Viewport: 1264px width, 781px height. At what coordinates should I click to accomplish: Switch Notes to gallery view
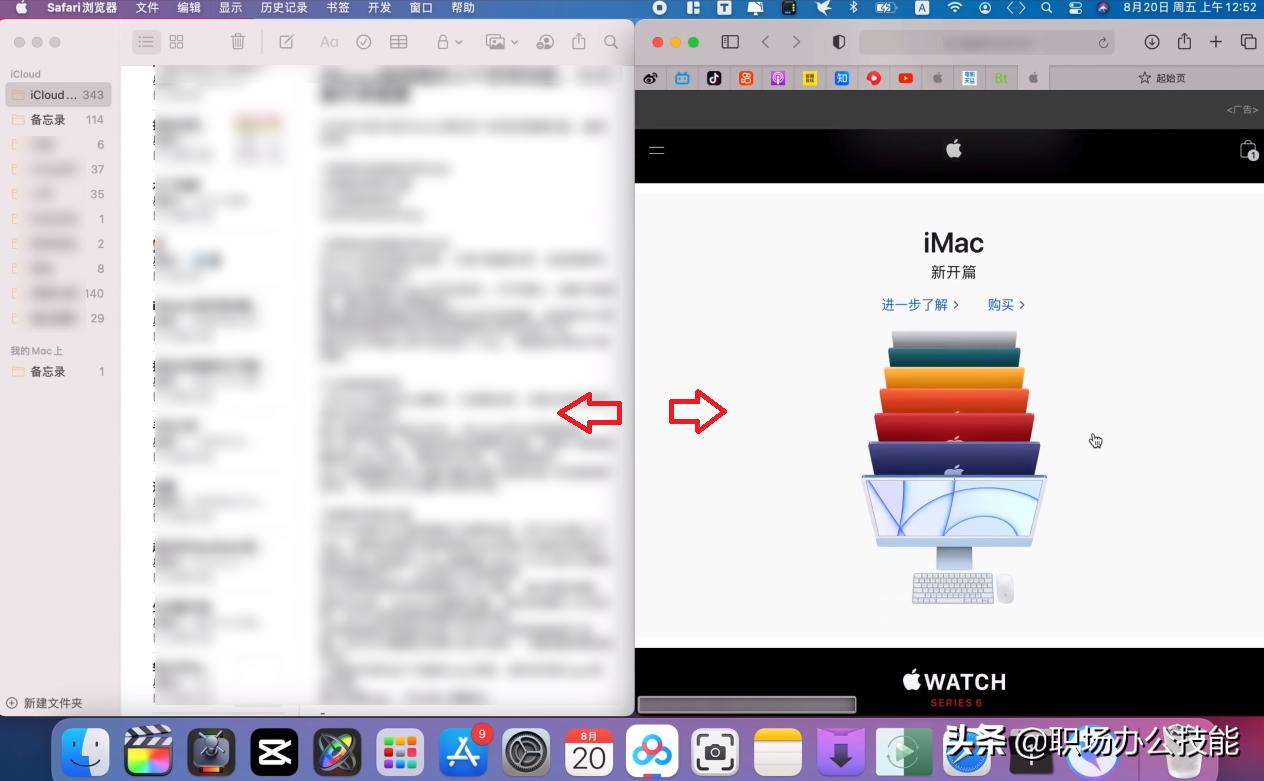pos(176,42)
